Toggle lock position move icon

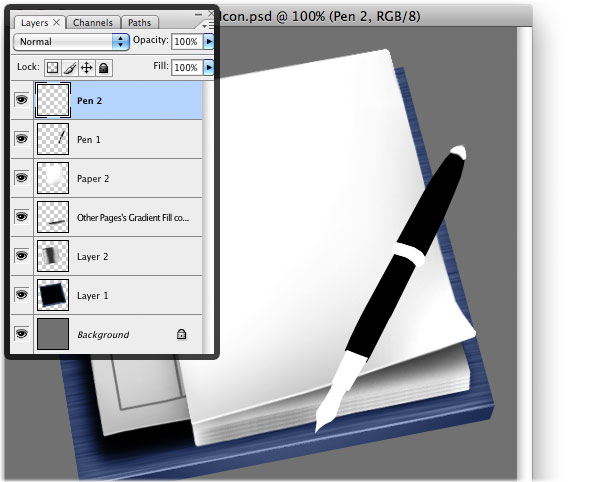pyautogui.click(x=87, y=68)
